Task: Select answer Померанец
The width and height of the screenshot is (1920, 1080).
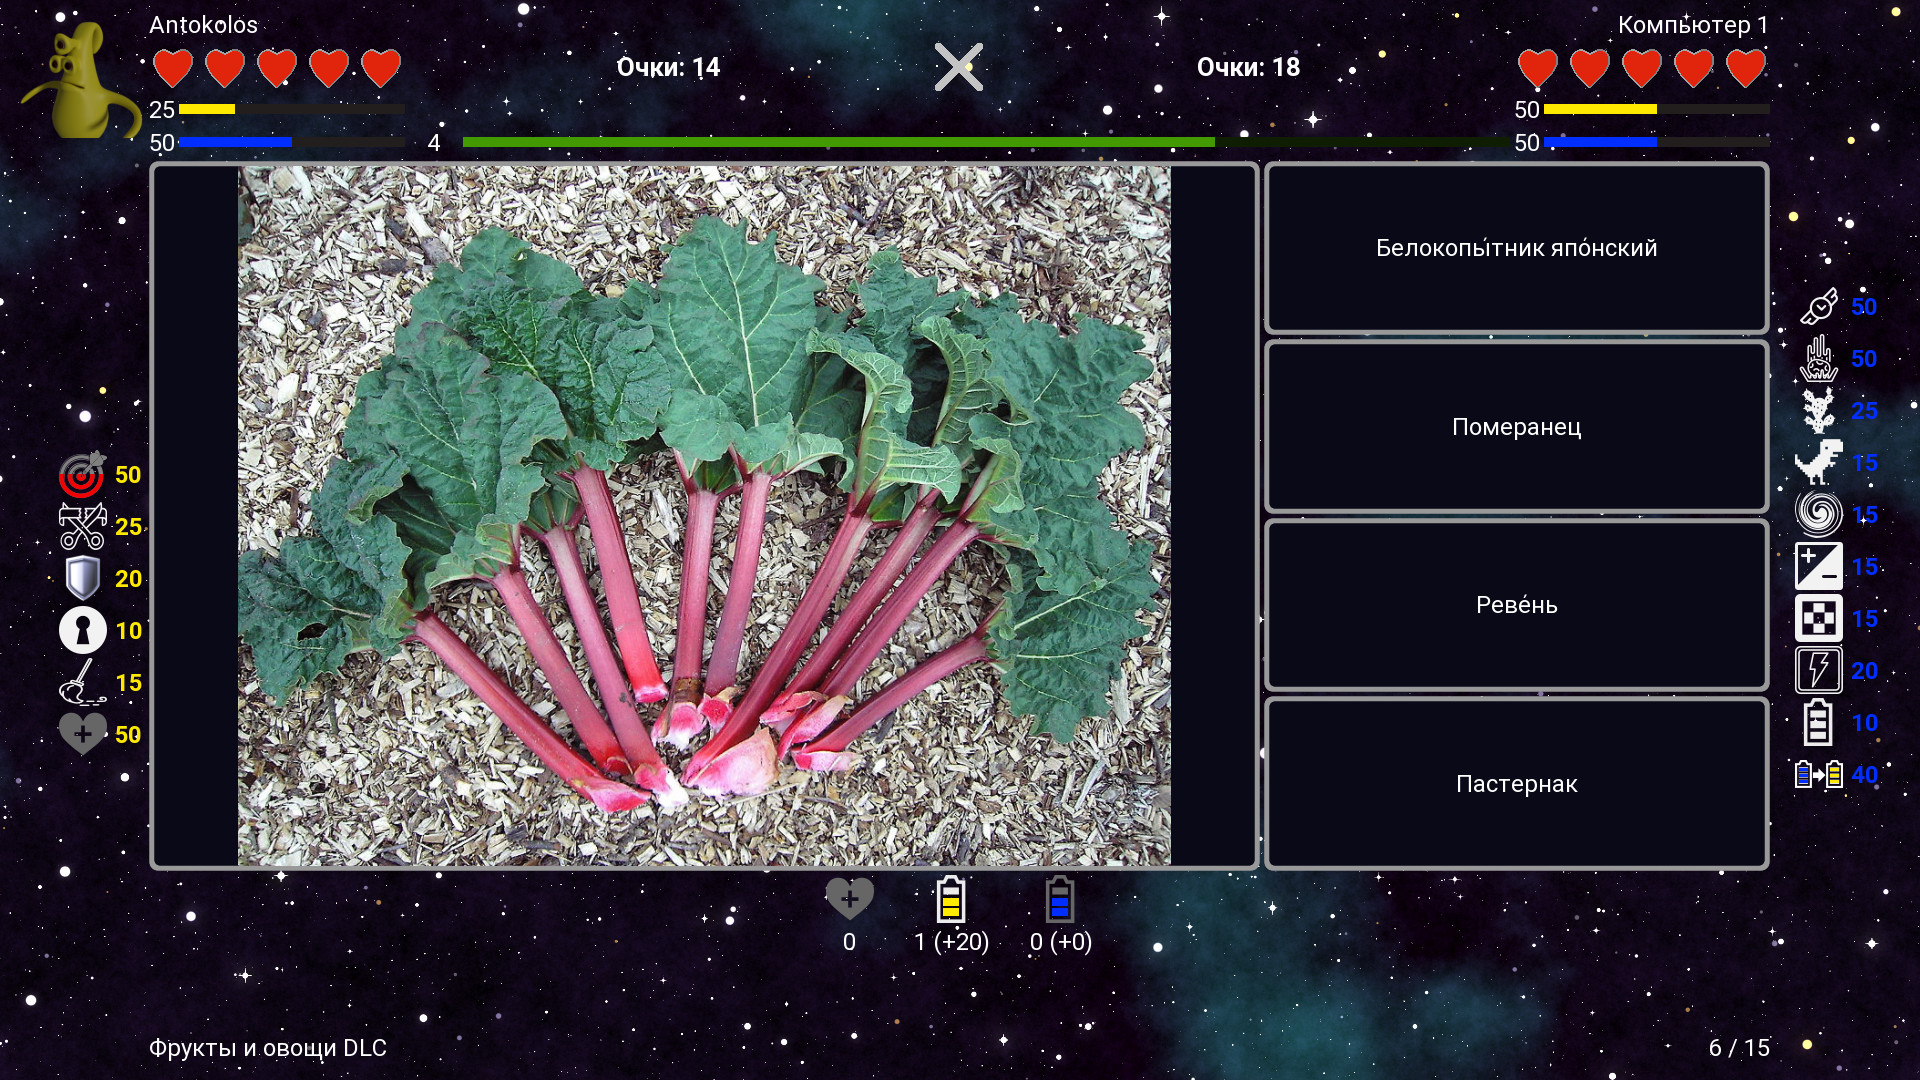Action: (1516, 427)
